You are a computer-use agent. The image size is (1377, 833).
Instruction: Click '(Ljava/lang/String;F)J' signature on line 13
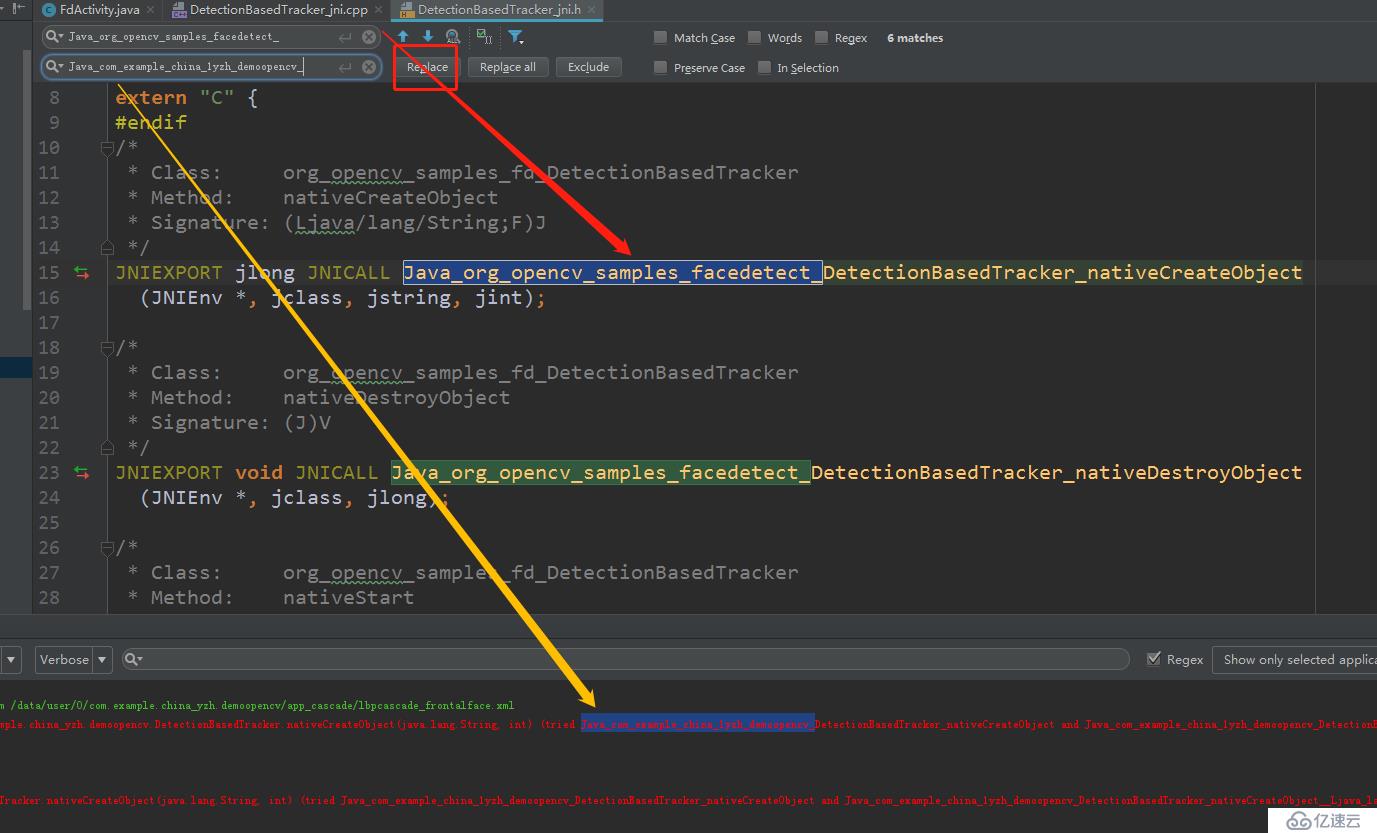pyautogui.click(x=414, y=222)
